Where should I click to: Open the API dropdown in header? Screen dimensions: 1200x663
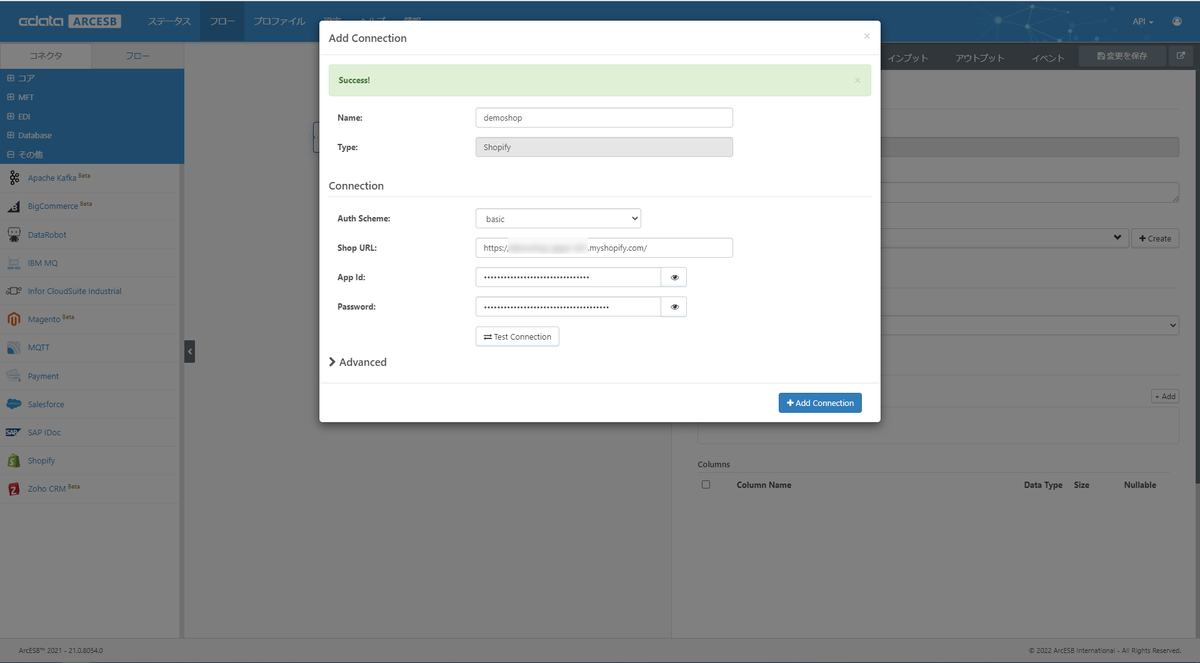1143,21
